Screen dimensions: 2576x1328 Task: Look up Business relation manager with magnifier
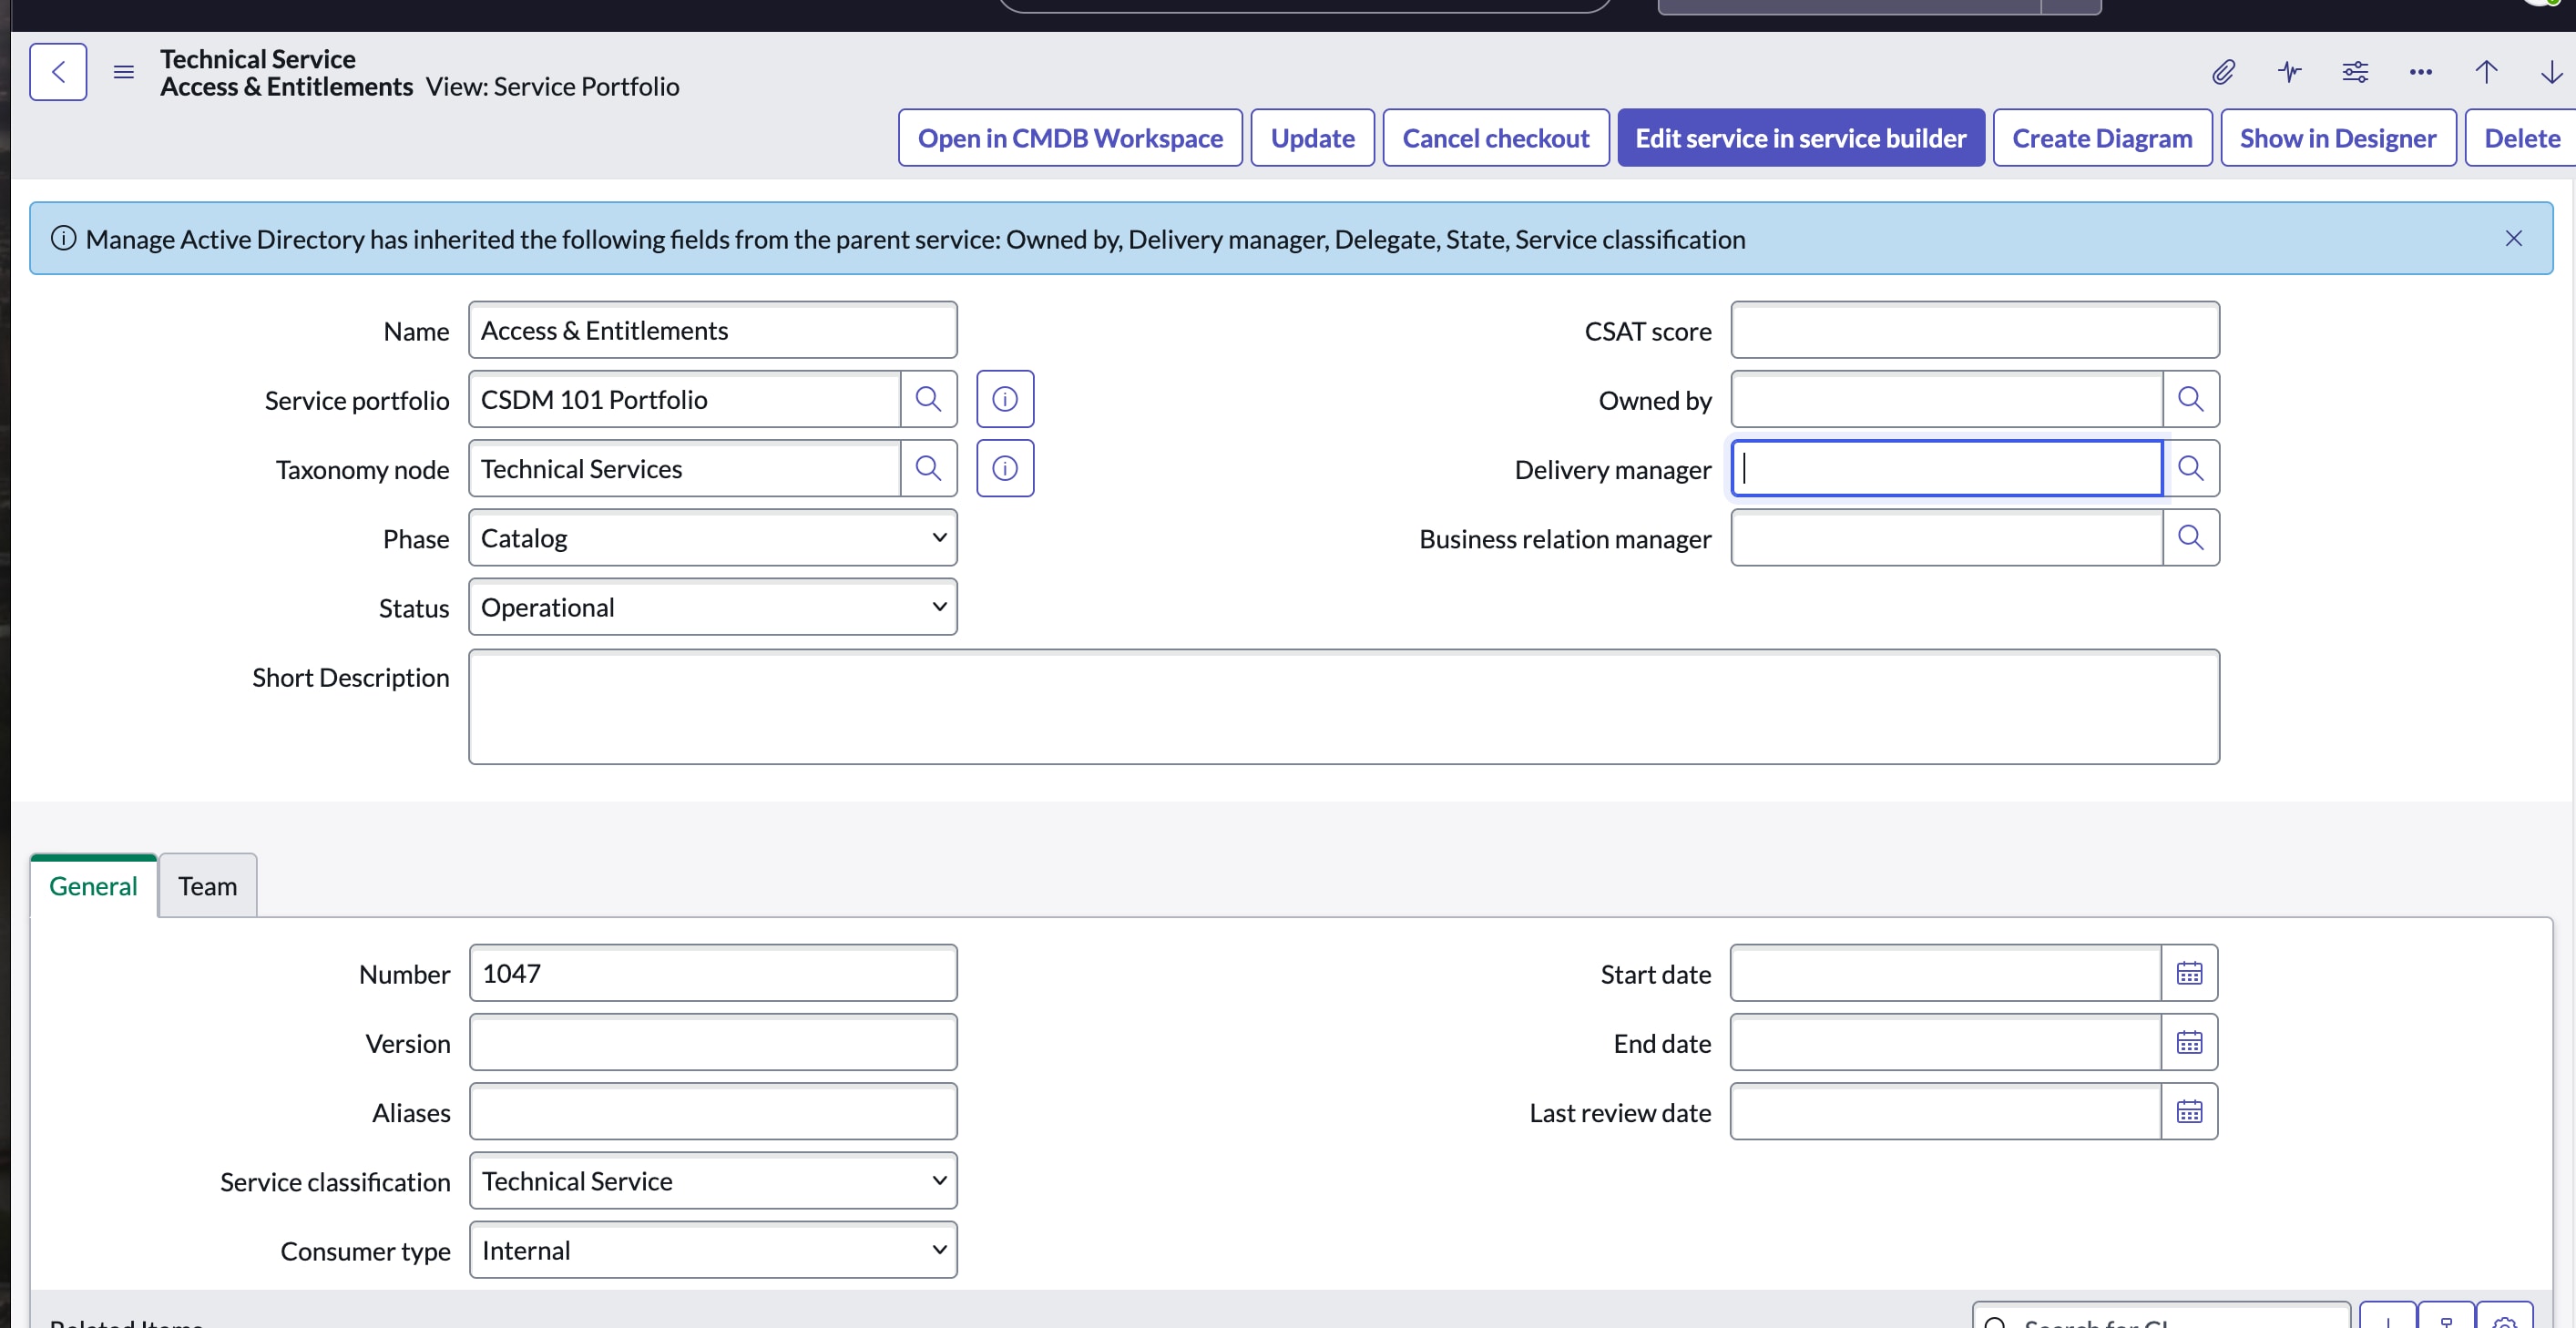[2191, 538]
